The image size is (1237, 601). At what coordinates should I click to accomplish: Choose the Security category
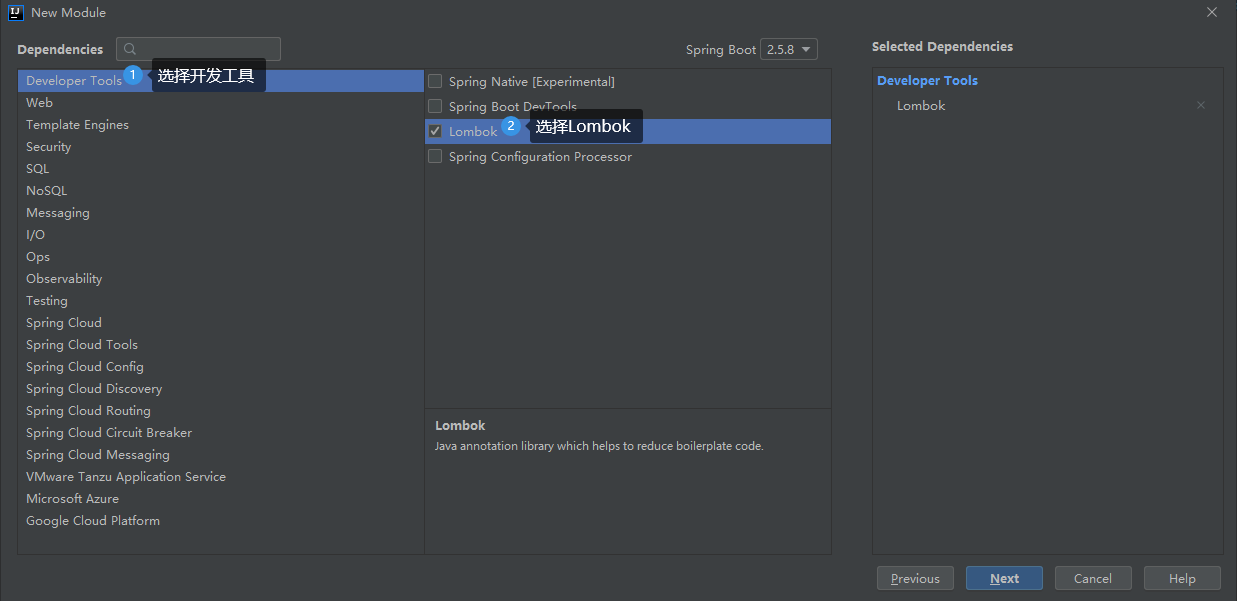221,146
